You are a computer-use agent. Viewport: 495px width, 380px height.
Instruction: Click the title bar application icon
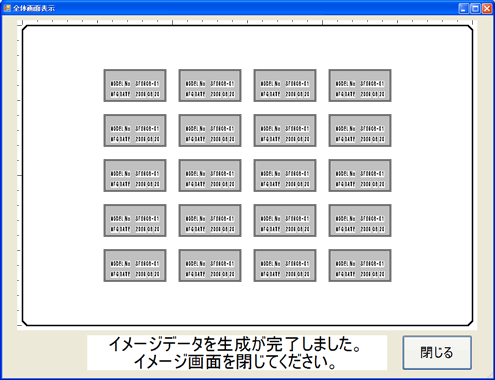[7, 8]
